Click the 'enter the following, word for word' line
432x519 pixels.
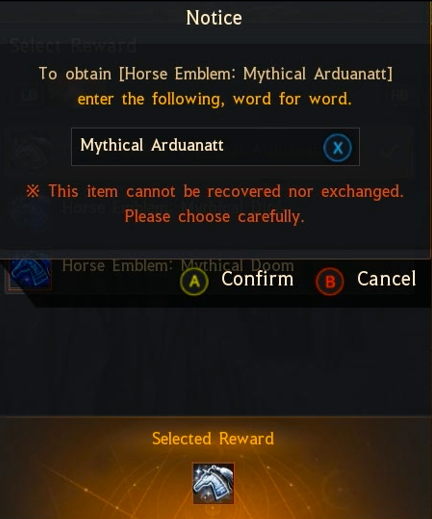tap(214, 99)
